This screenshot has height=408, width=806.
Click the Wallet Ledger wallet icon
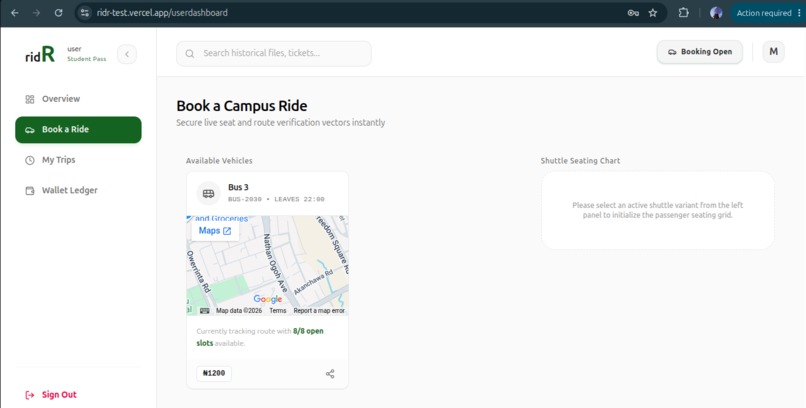(x=30, y=191)
